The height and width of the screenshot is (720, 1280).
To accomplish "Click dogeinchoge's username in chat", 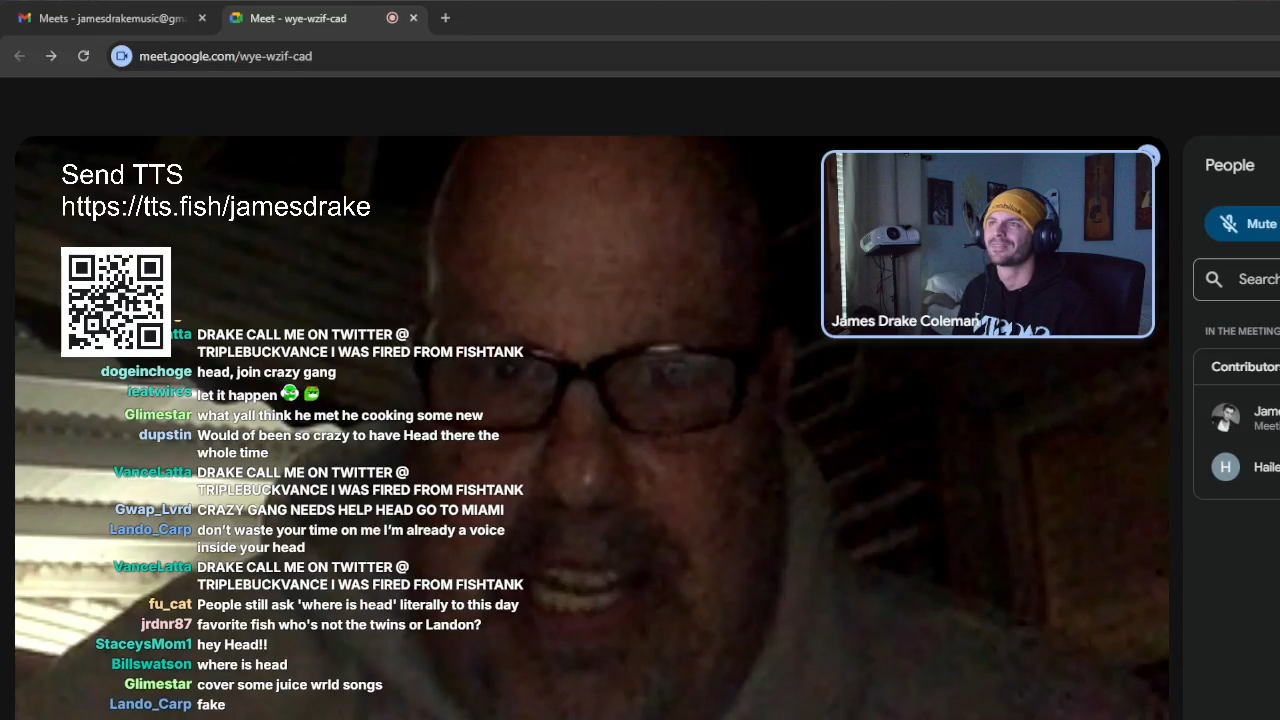I will [146, 372].
